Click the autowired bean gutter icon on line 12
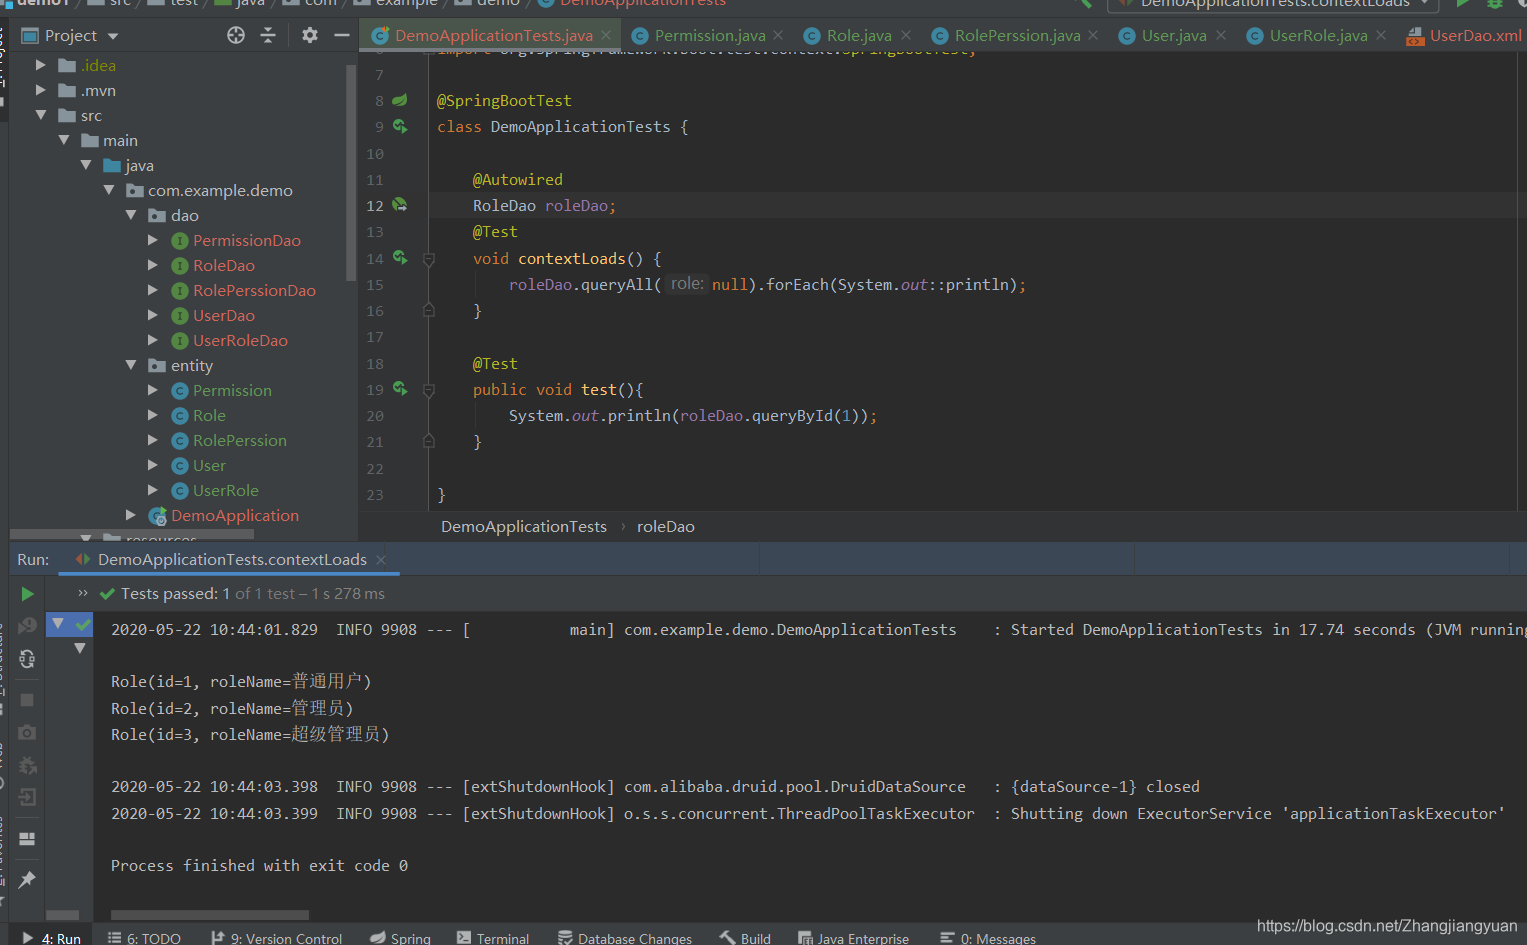The height and width of the screenshot is (945, 1527). click(400, 205)
